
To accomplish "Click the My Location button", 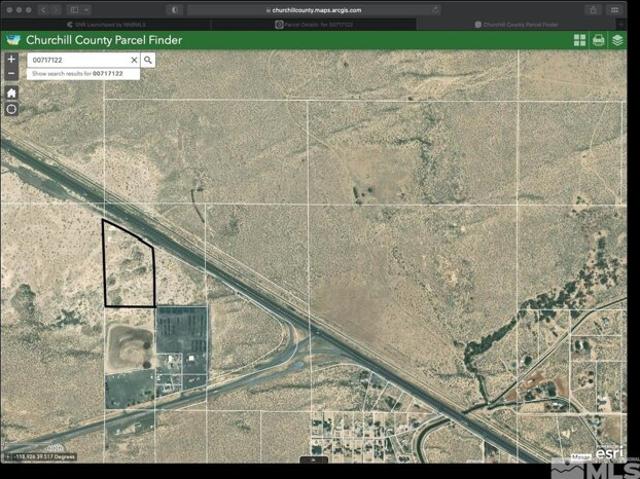I will [11, 108].
